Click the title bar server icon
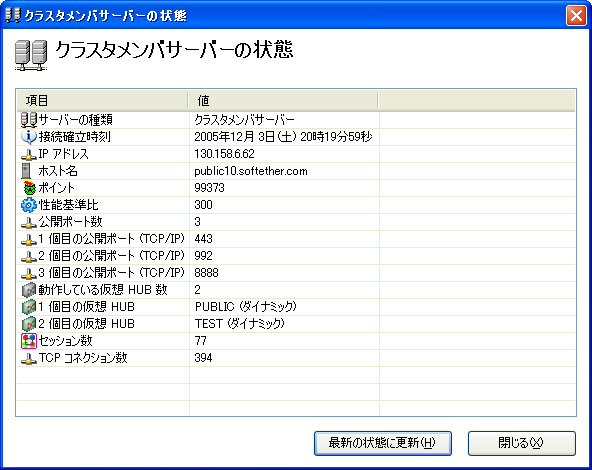 [x=13, y=15]
